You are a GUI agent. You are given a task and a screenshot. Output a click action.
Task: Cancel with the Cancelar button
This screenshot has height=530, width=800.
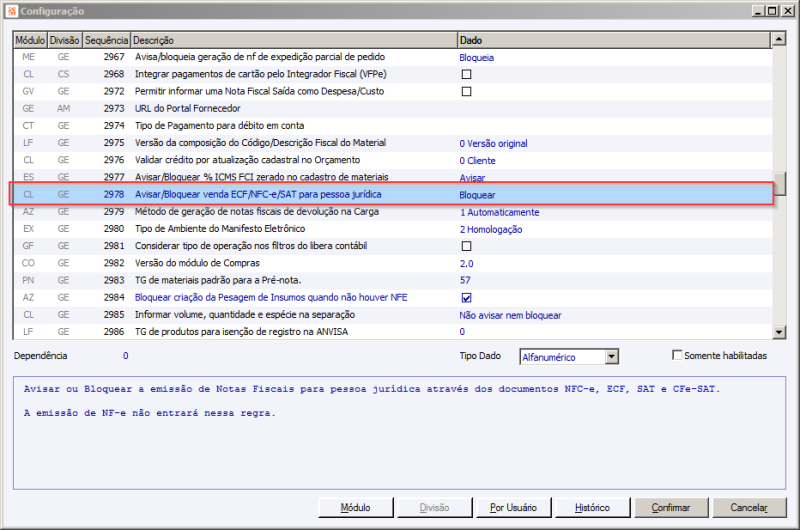tap(749, 508)
